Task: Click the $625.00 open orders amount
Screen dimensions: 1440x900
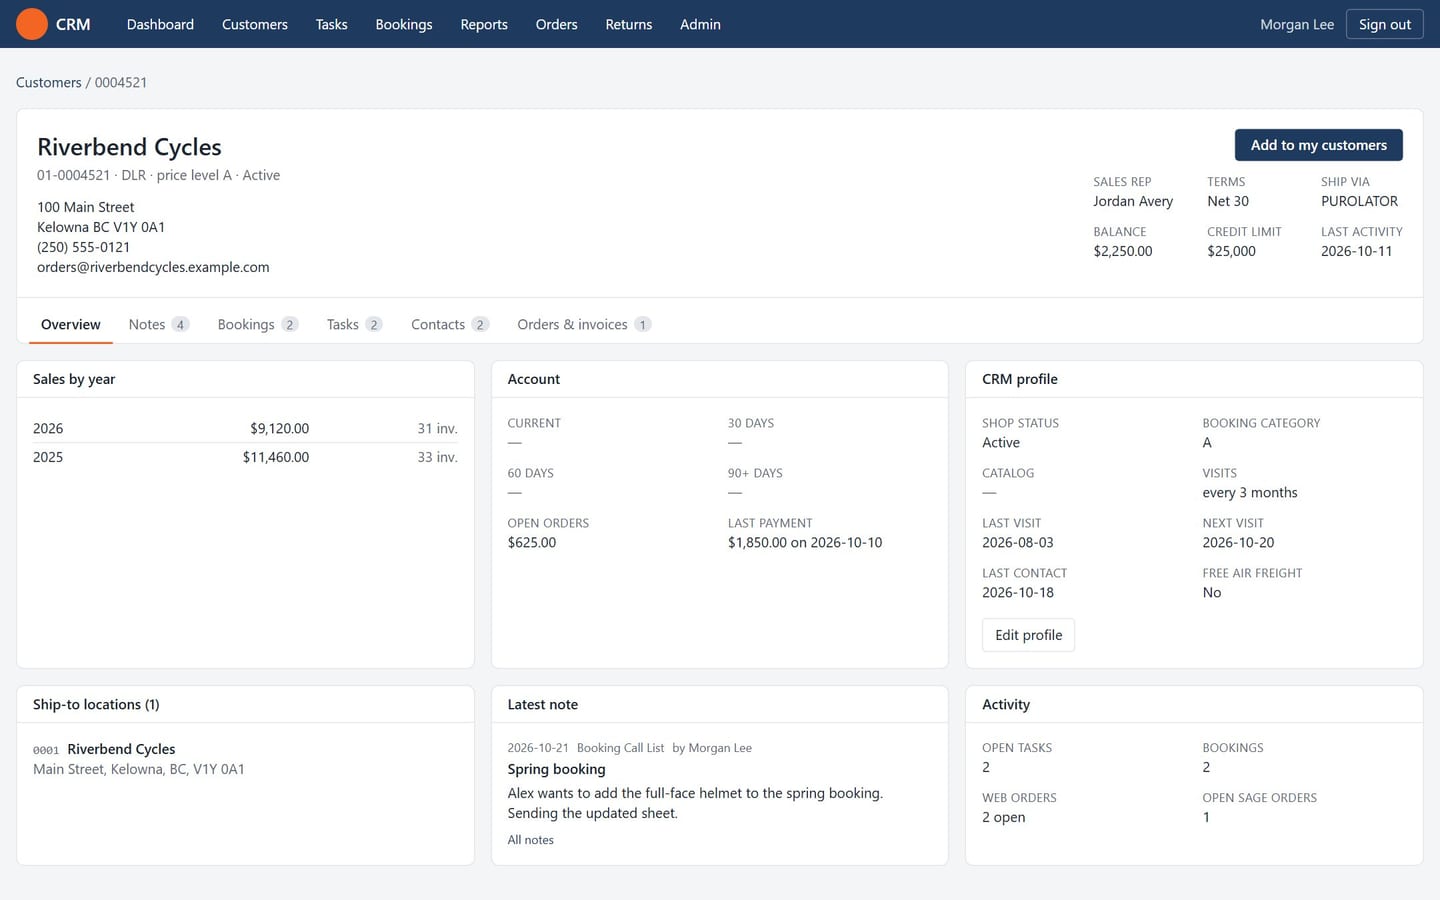Action: (x=532, y=542)
